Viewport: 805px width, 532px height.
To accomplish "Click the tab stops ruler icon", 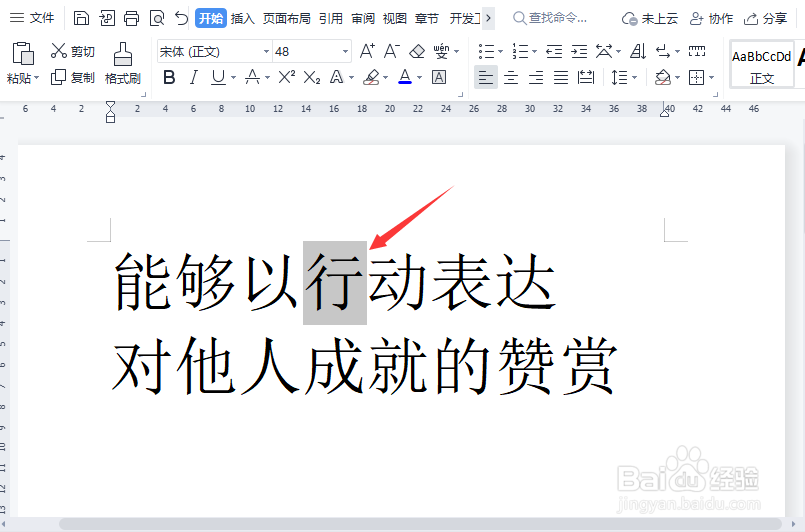I will 697,51.
